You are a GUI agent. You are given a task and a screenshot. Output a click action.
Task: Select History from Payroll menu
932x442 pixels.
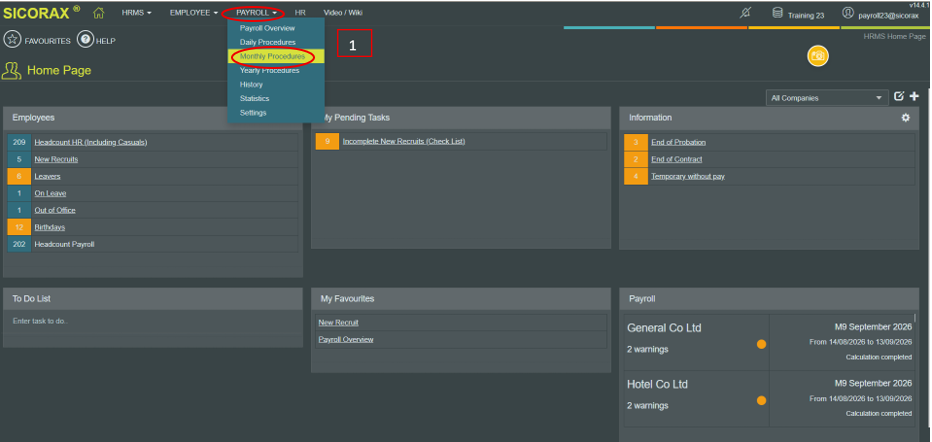[x=251, y=84]
